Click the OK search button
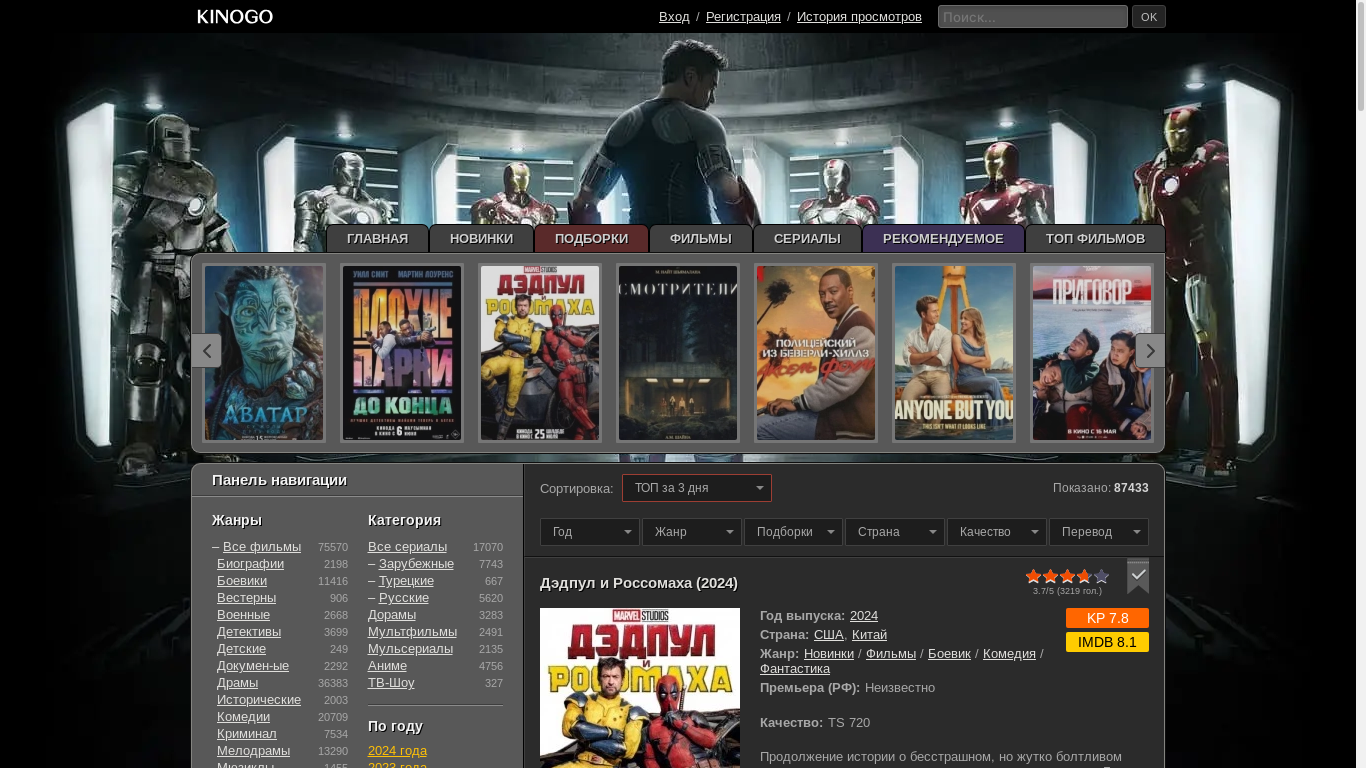 (x=1149, y=17)
